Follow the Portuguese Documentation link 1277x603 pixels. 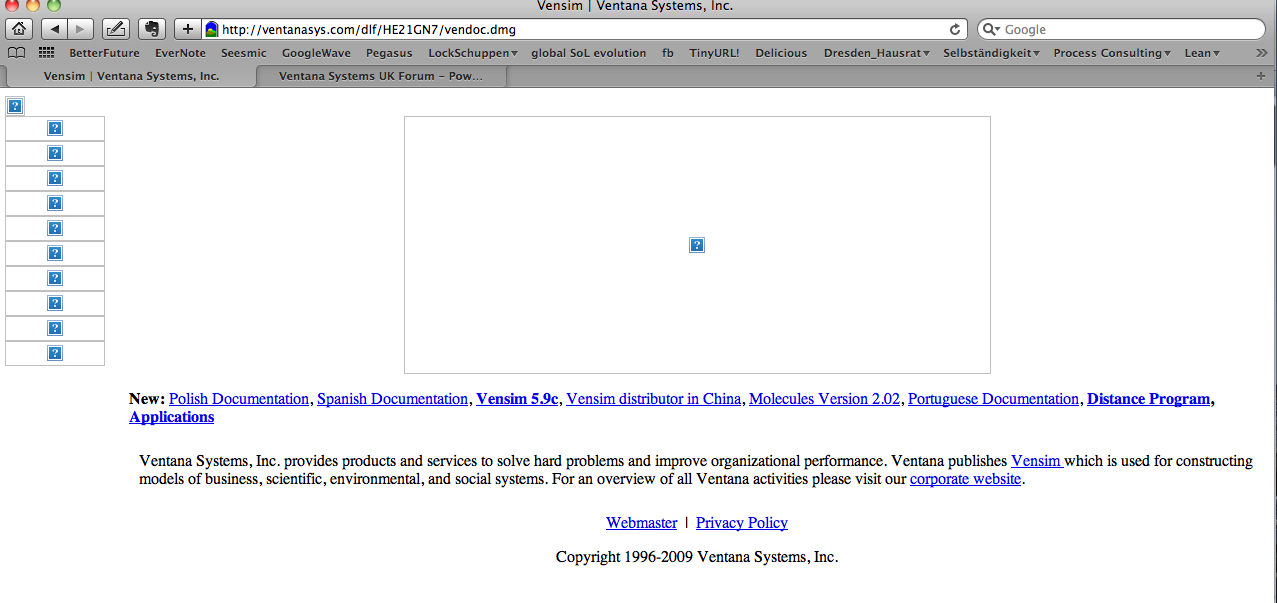tap(994, 399)
